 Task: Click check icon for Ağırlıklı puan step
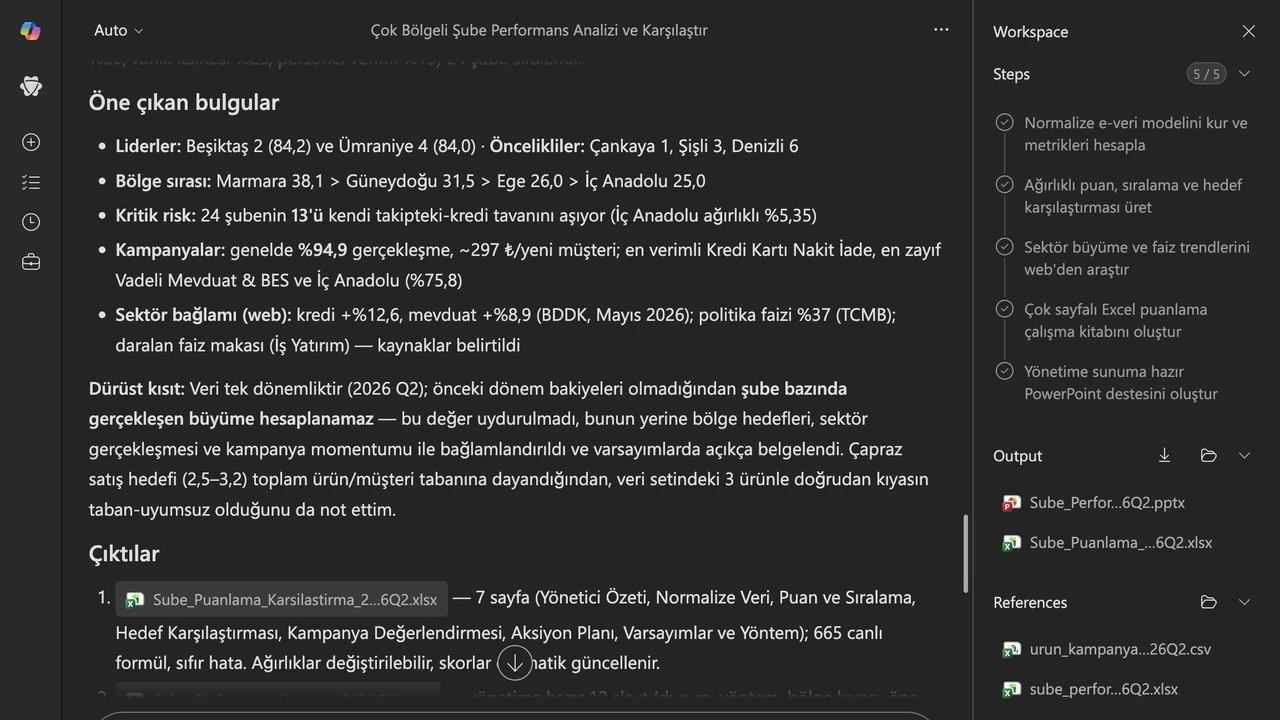1004,184
